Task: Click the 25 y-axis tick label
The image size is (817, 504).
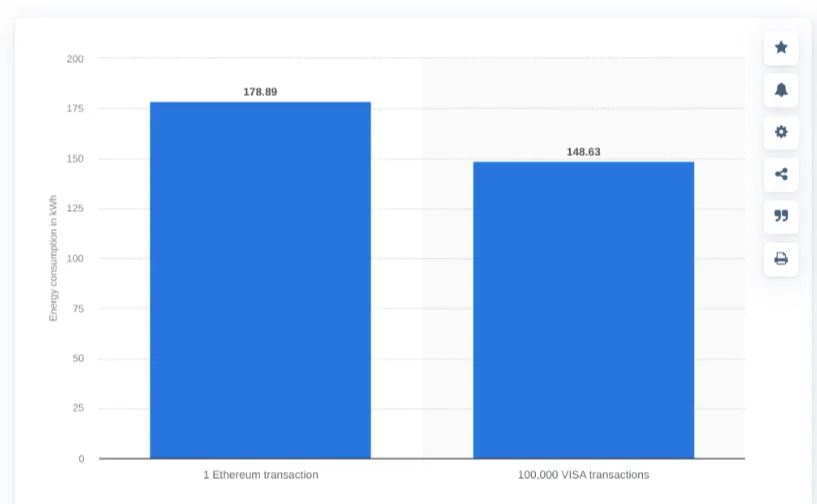Action: pyautogui.click(x=78, y=408)
